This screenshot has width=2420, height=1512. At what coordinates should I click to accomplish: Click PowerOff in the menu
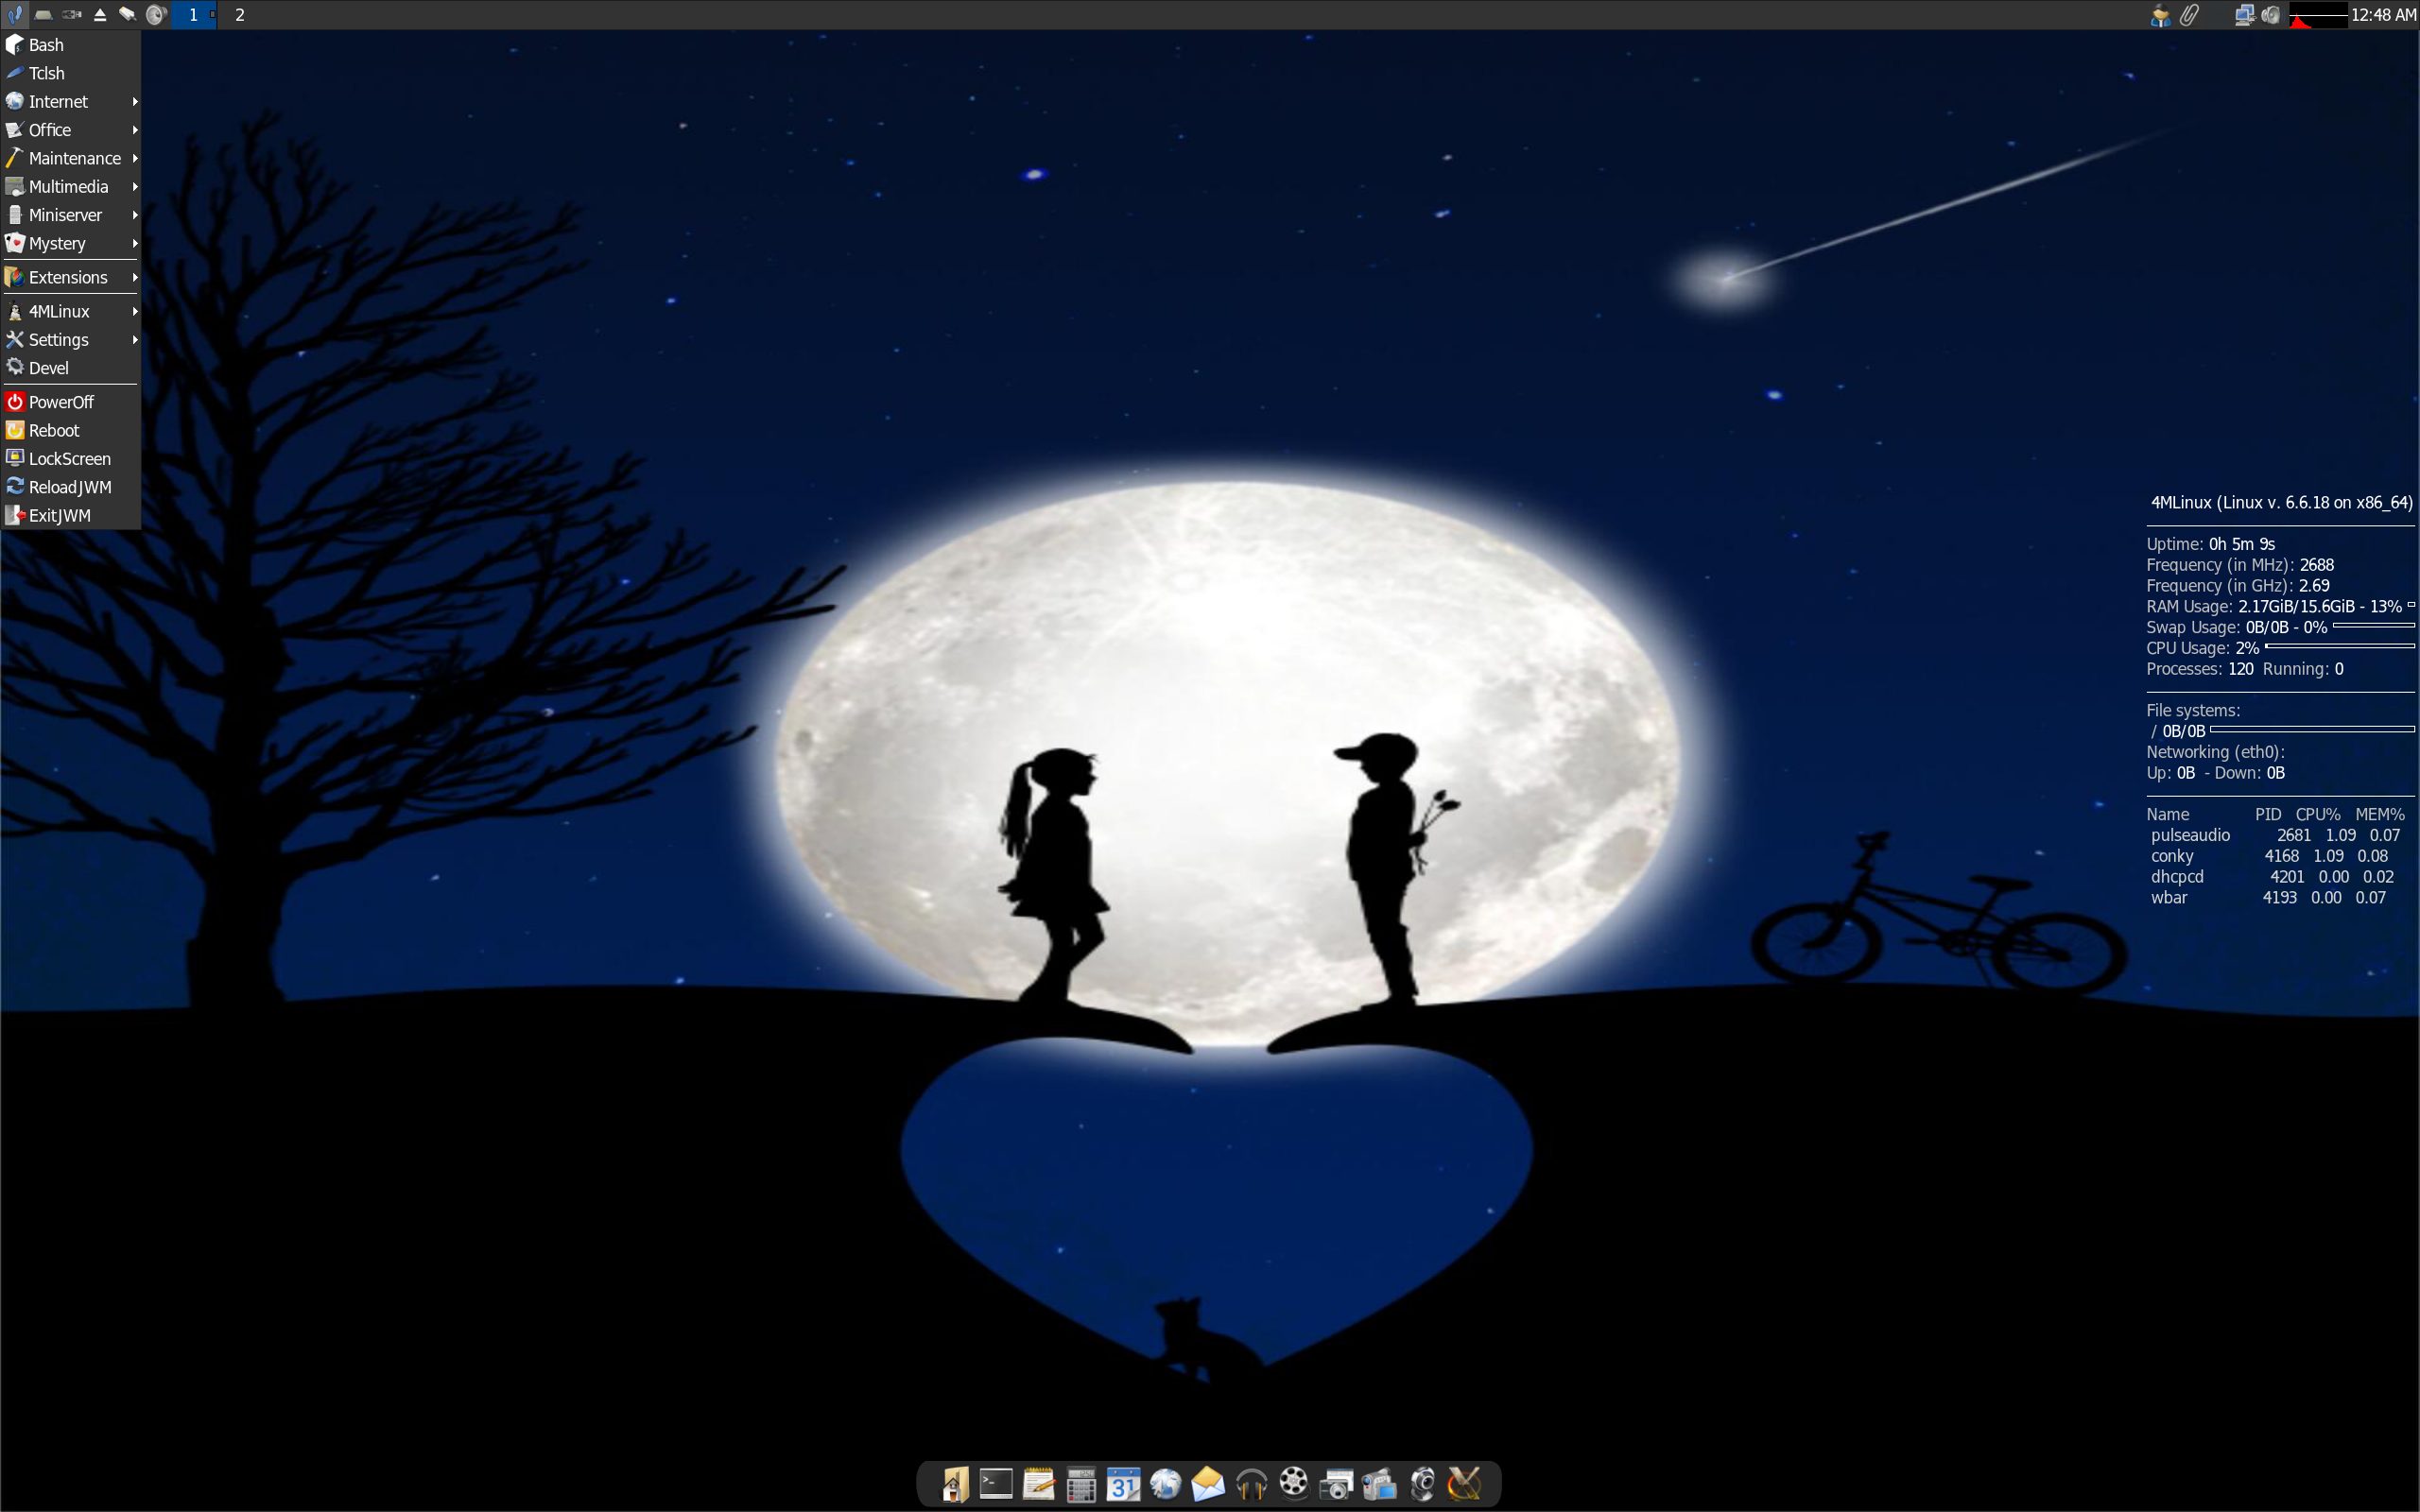(x=61, y=402)
